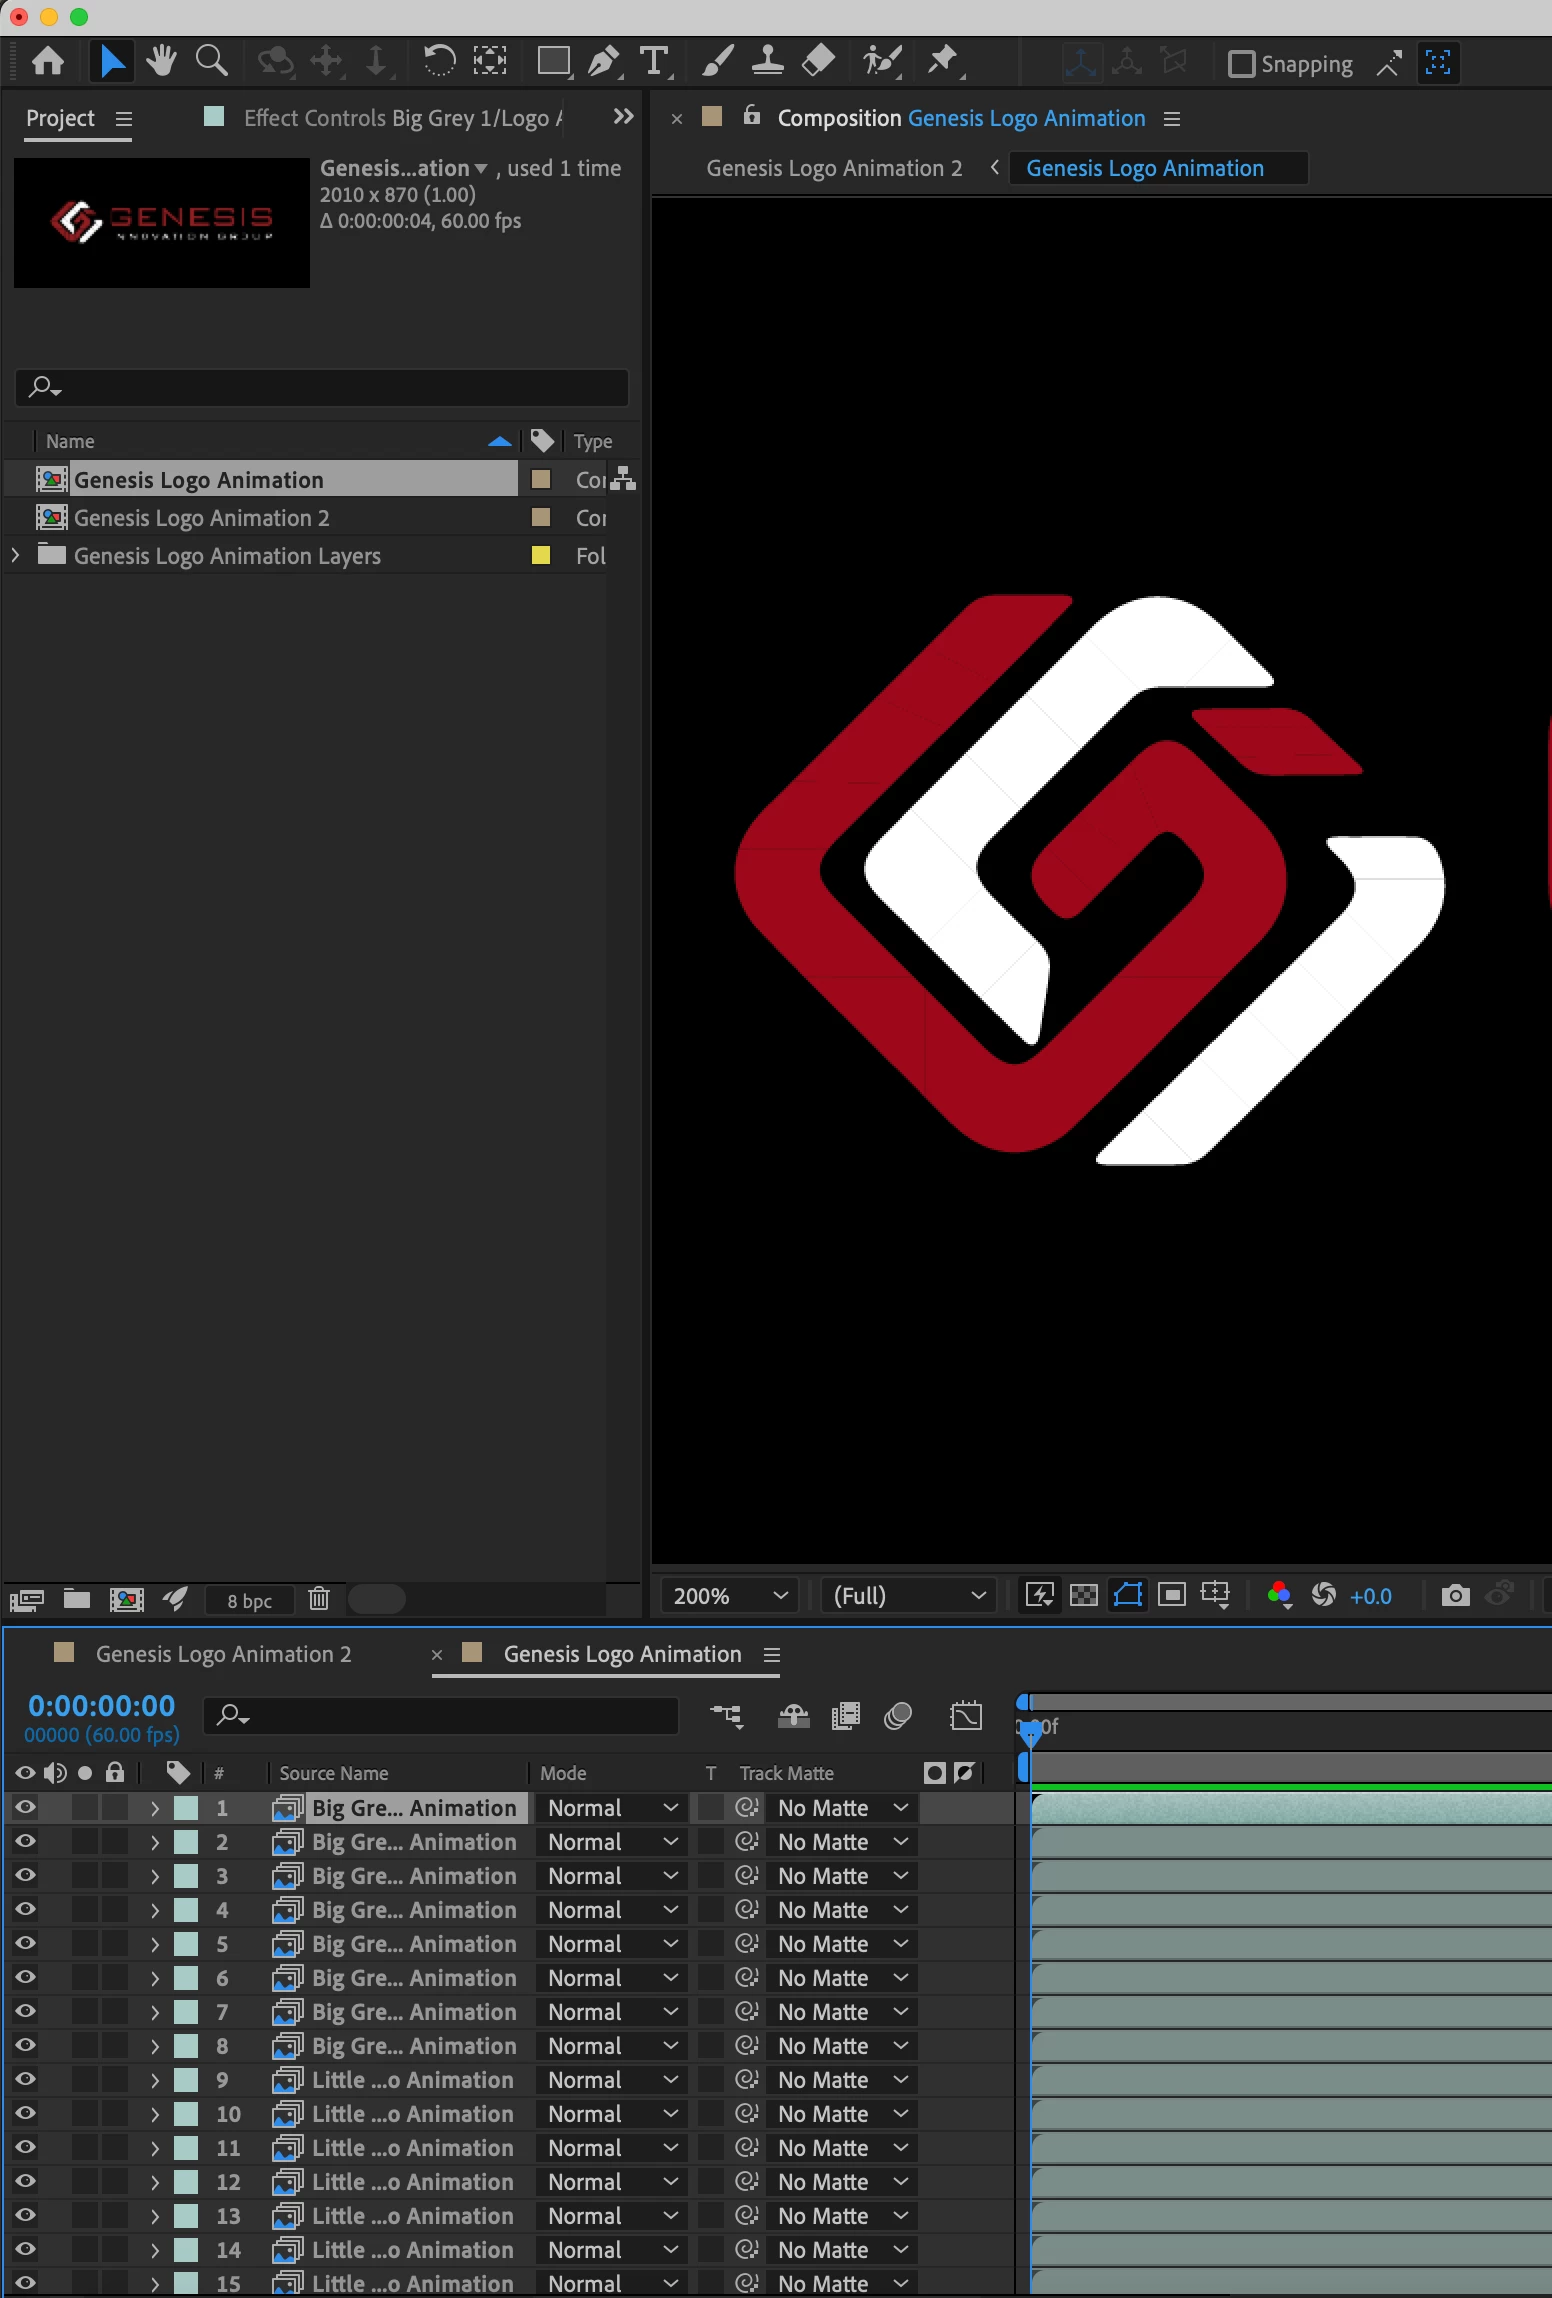Hide layer 12 using eye toggle
This screenshot has width=1552, height=2298.
pos(25,2181)
